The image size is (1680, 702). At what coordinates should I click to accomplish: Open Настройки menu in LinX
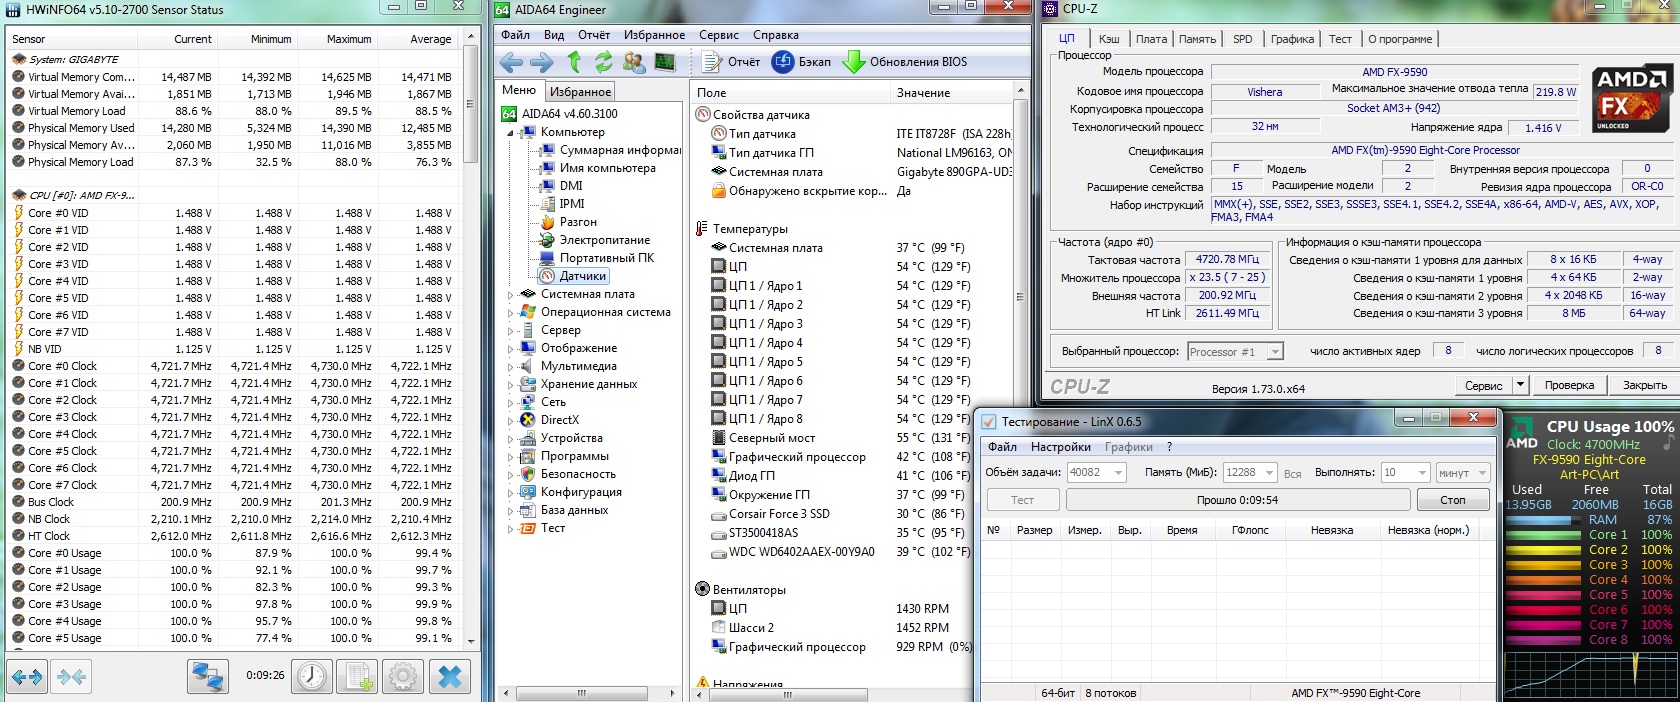(1061, 447)
